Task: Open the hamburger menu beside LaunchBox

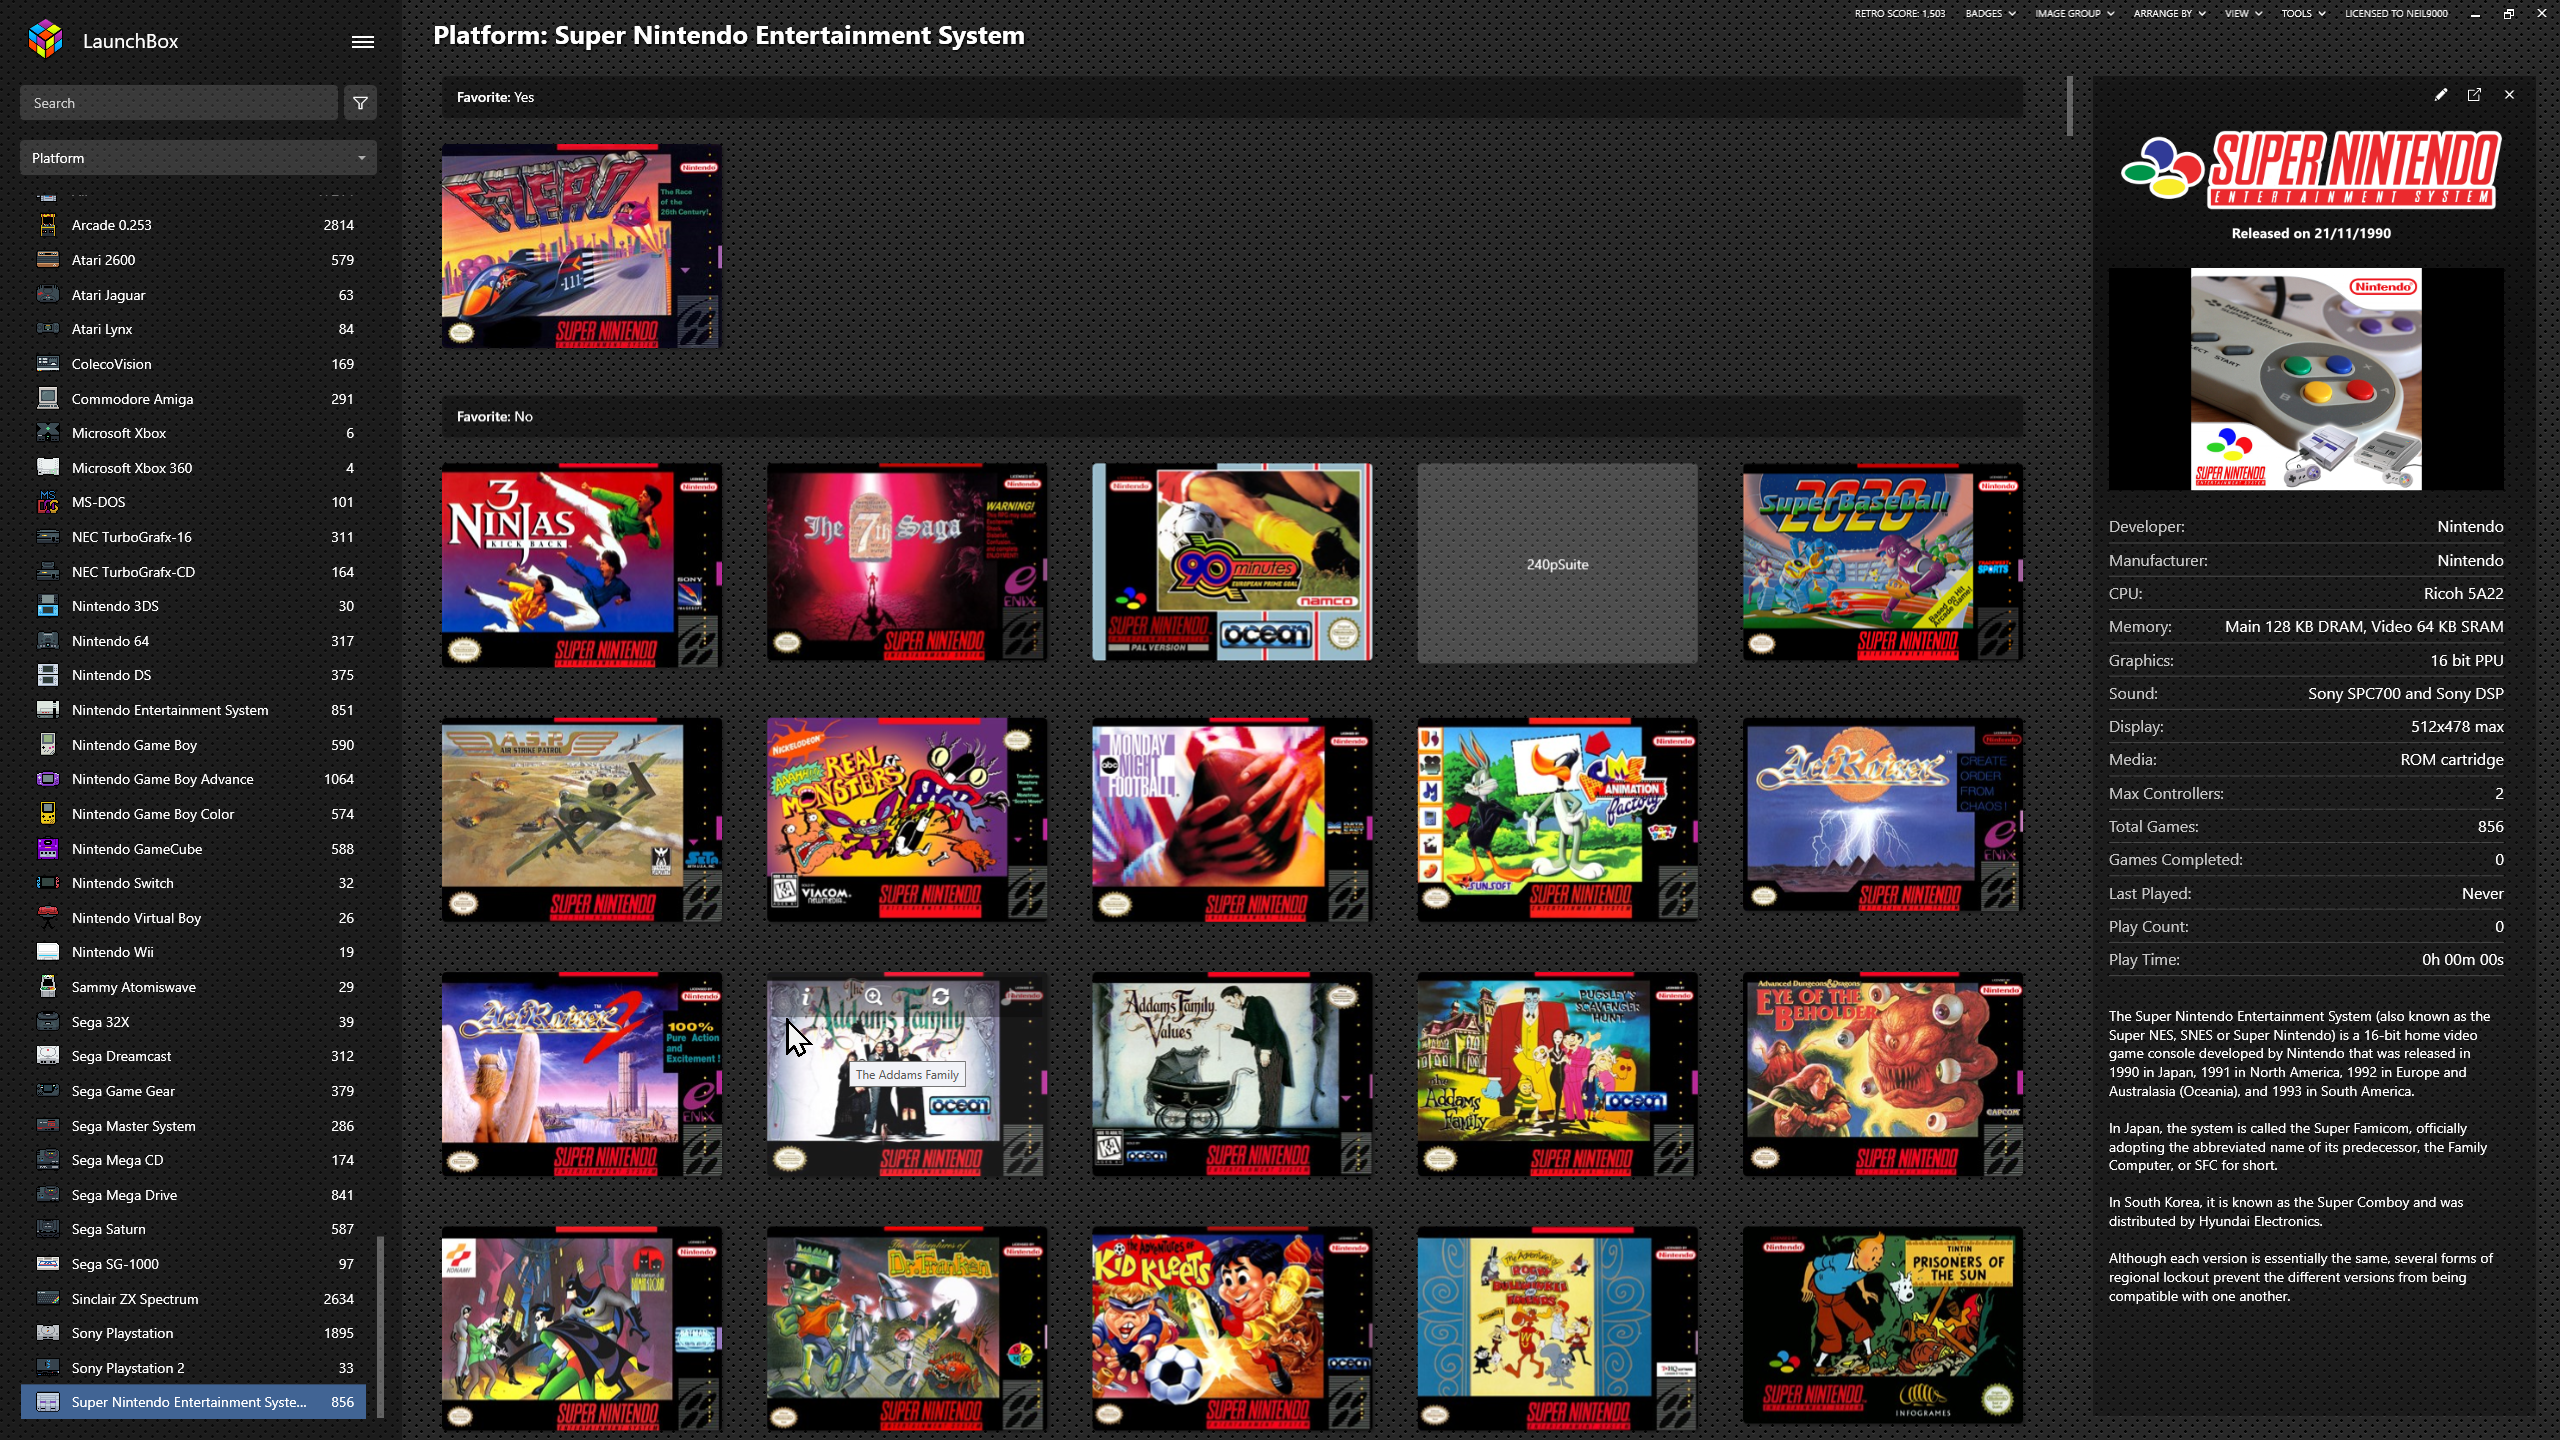Action: pos(363,42)
